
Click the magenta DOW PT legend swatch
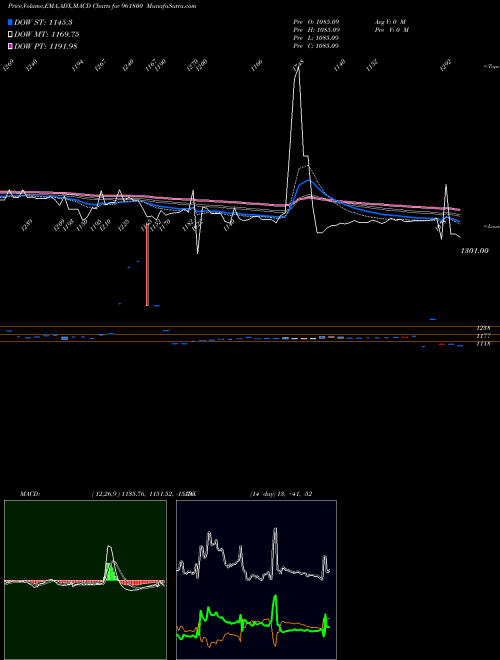pyautogui.click(x=10, y=46)
